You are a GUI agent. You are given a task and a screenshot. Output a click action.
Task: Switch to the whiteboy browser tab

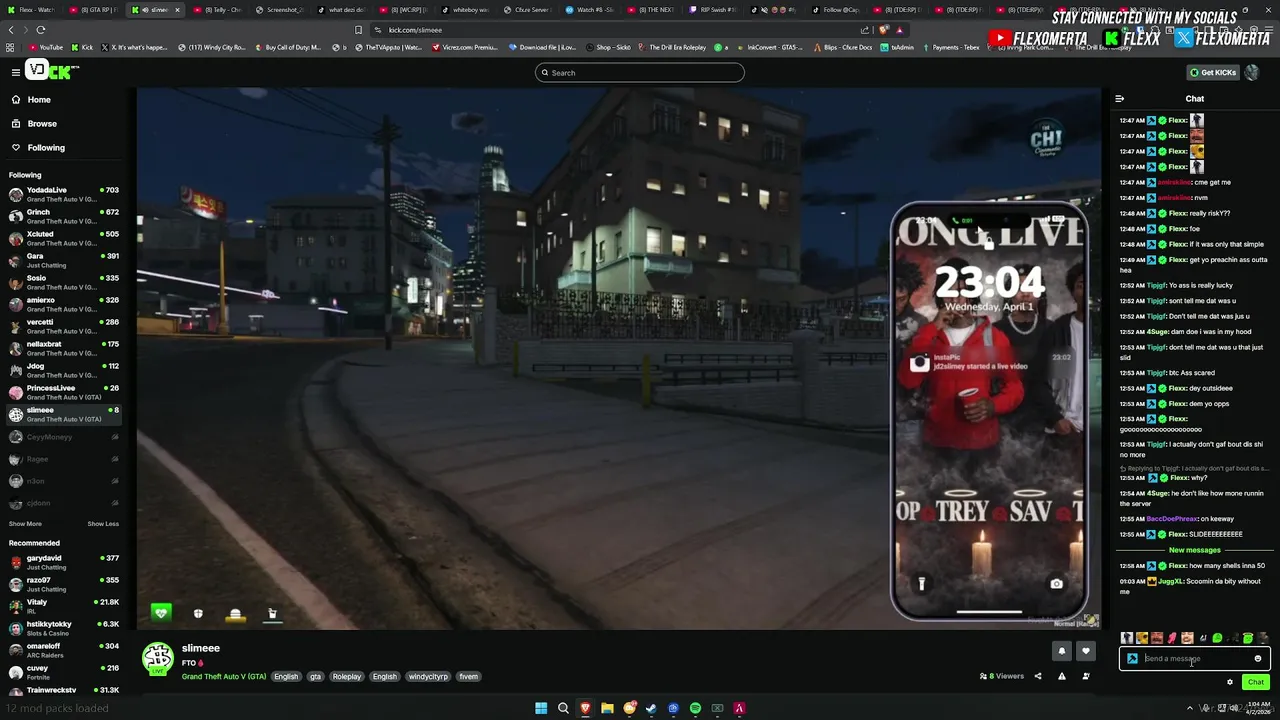(x=464, y=10)
